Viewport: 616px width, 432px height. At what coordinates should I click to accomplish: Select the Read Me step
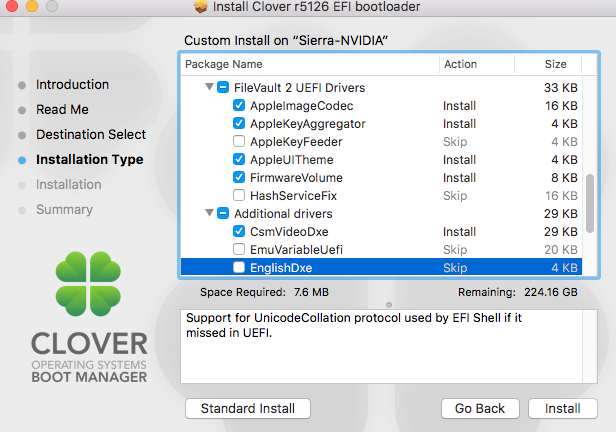point(62,110)
